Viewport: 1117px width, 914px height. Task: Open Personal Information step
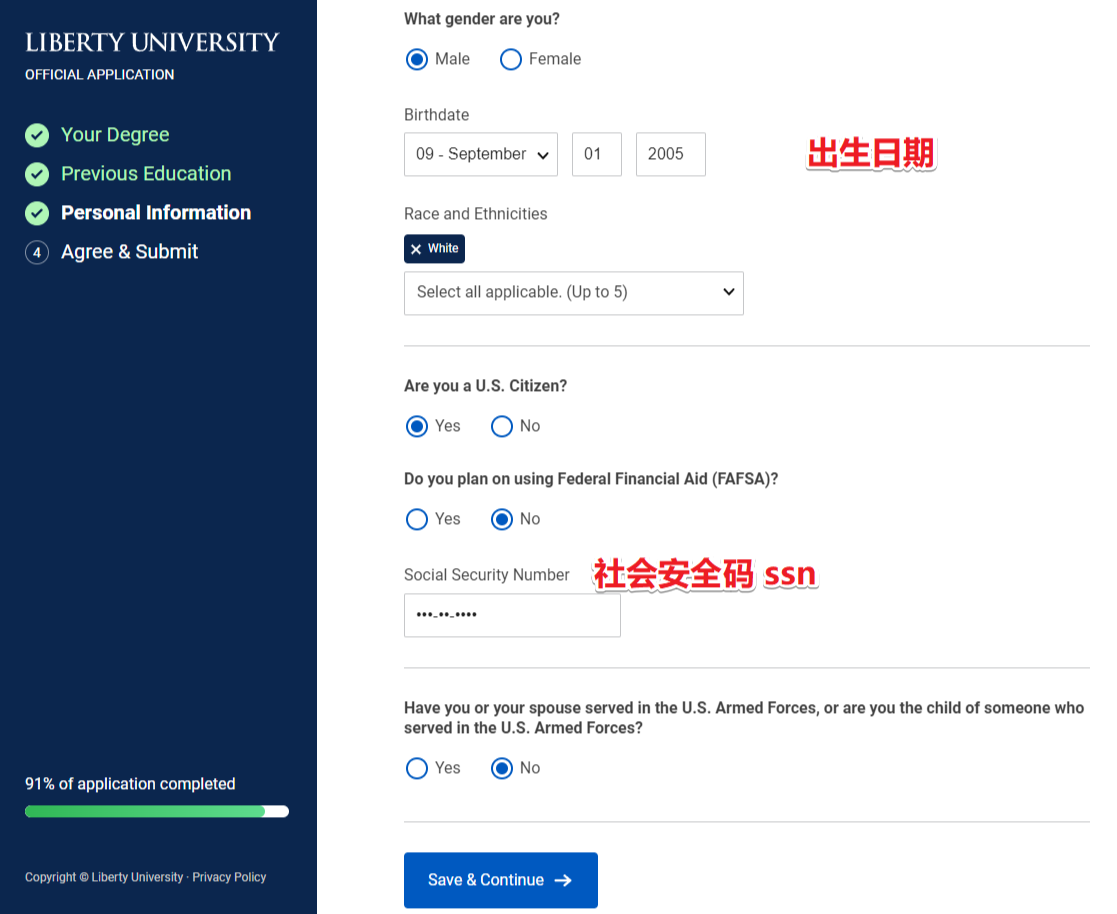pyautogui.click(x=156, y=212)
